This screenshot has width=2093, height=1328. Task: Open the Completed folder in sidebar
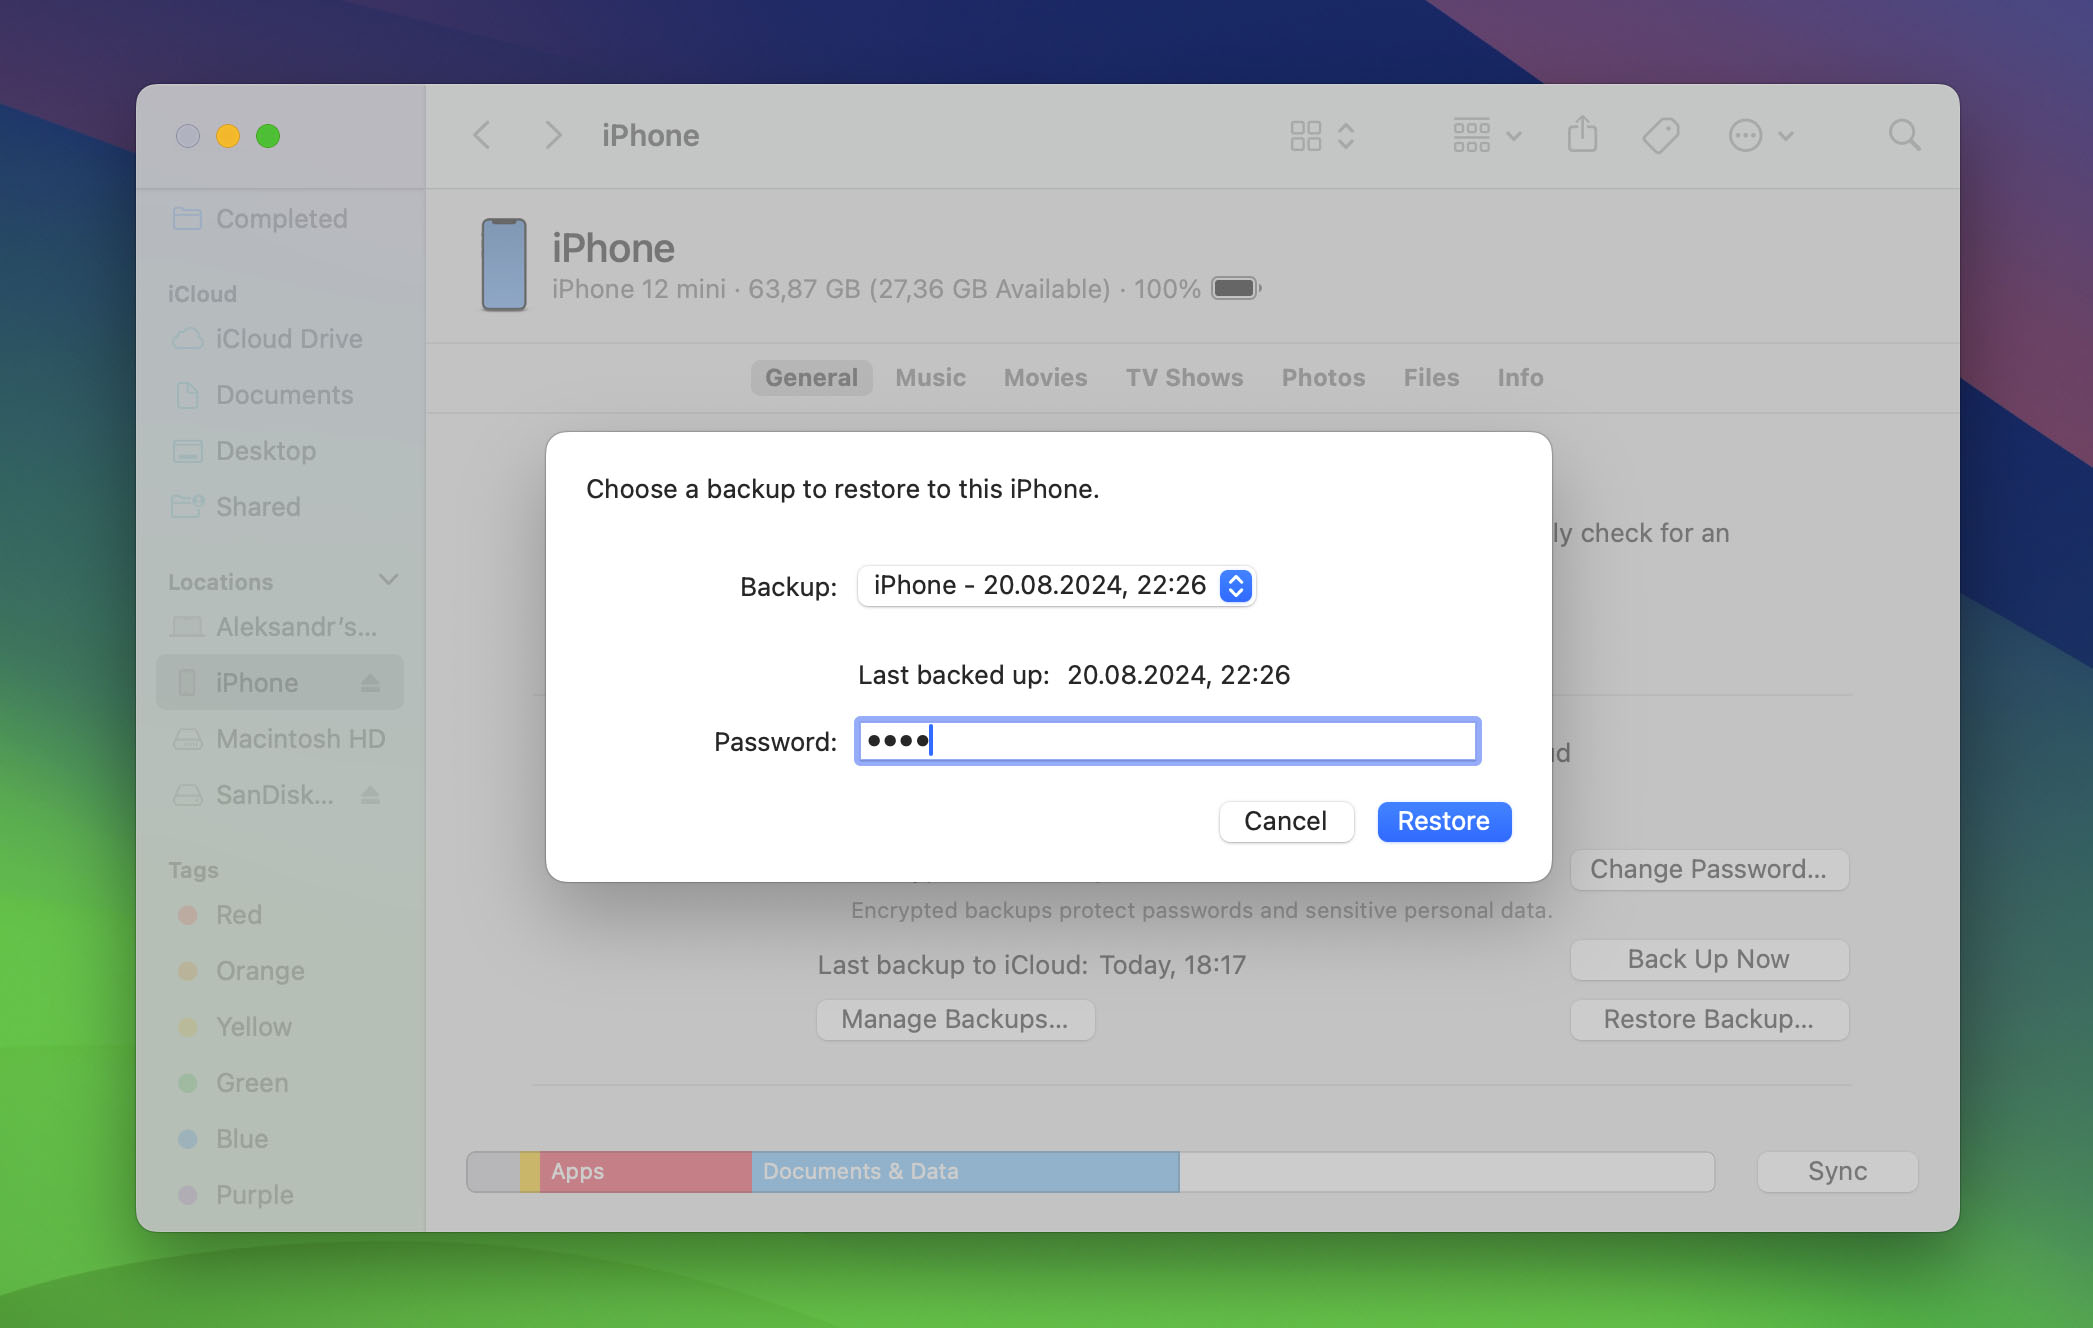(280, 218)
